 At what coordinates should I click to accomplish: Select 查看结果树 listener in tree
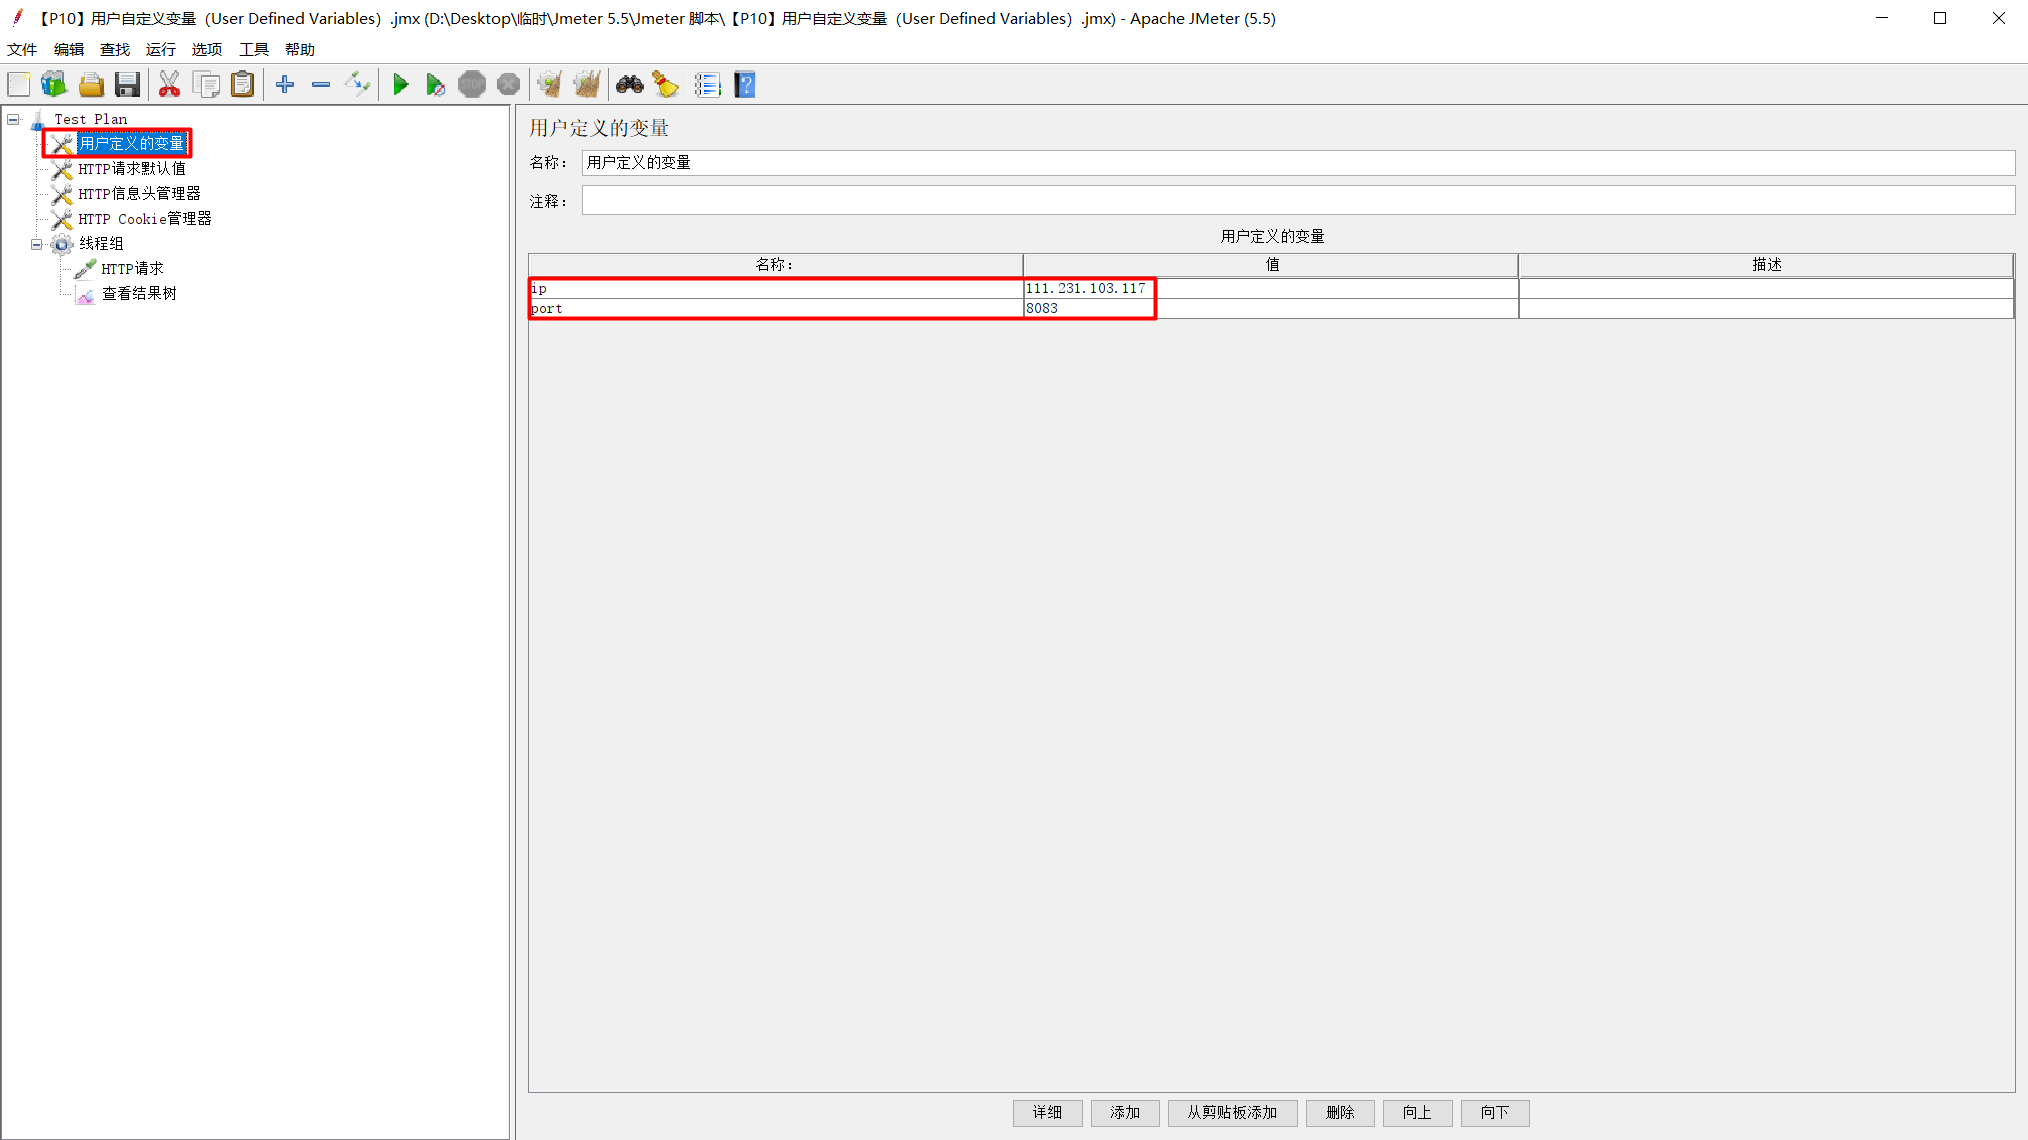point(139,294)
